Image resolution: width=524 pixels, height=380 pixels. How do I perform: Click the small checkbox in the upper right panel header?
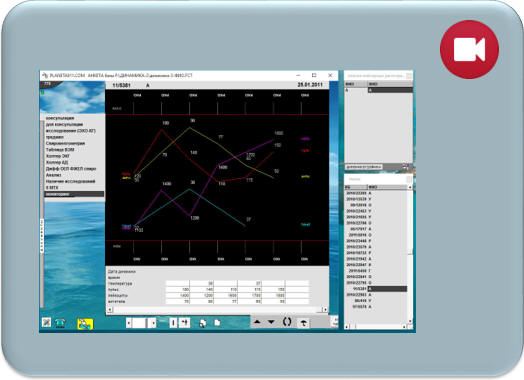(x=409, y=76)
